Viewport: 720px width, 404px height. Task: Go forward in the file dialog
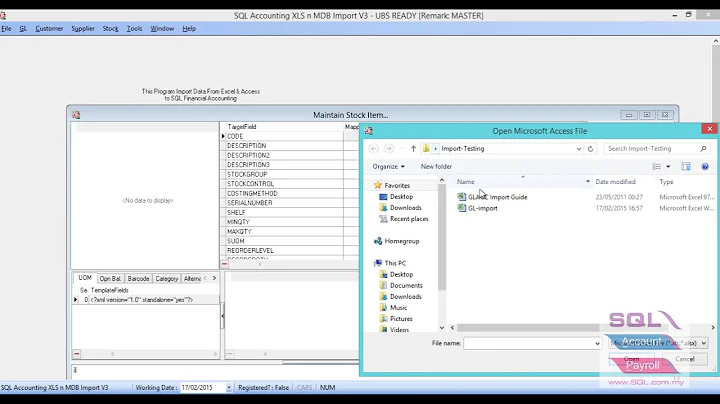pos(388,149)
